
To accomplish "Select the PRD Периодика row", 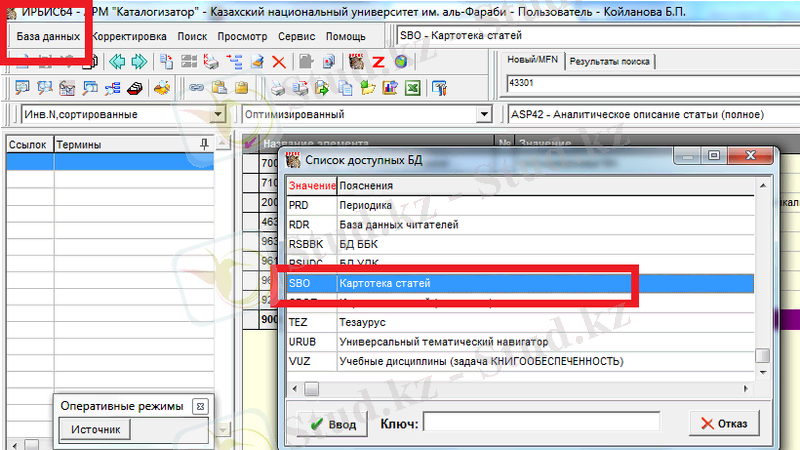I will pyautogui.click(x=520, y=205).
